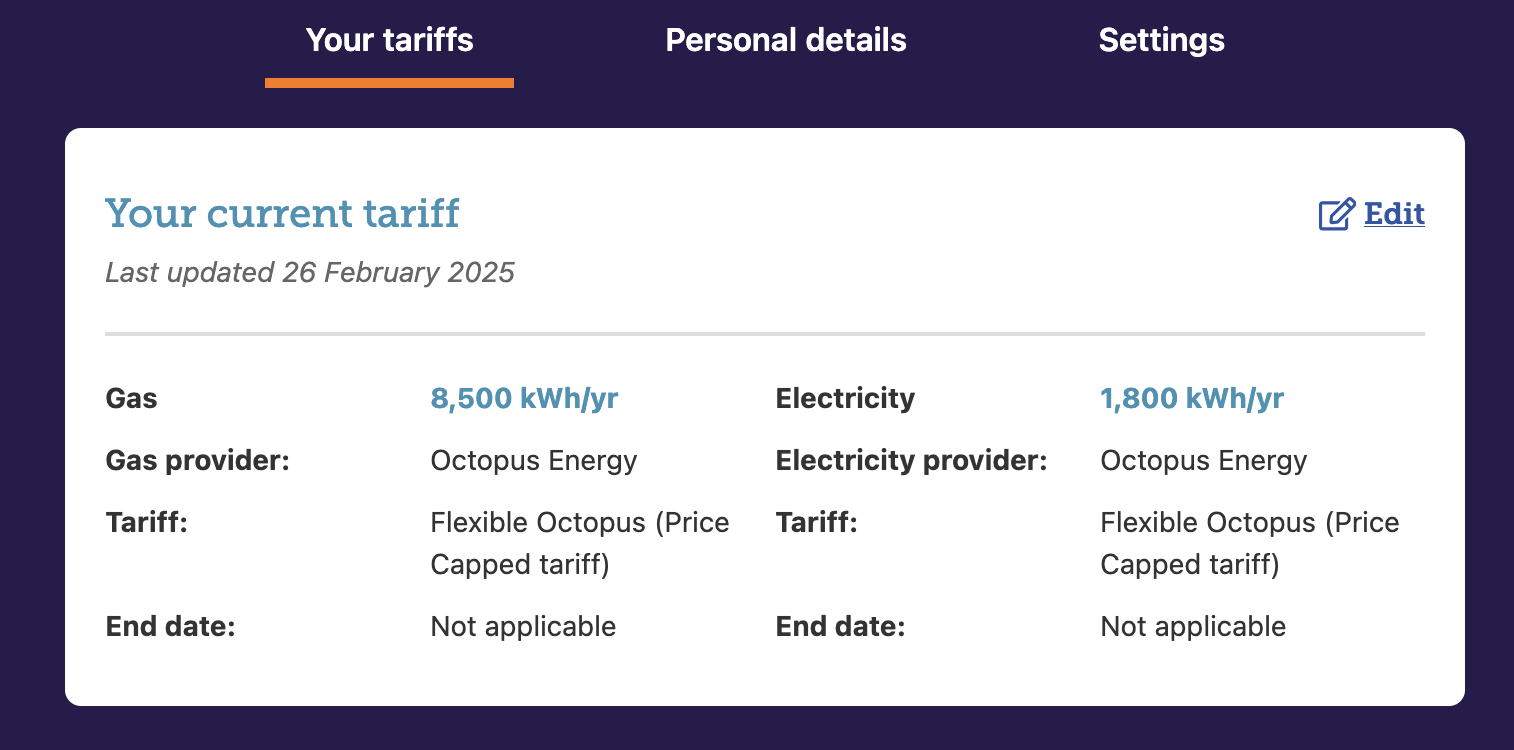Select the Your tariffs tab
The height and width of the screenshot is (750, 1514).
[389, 40]
